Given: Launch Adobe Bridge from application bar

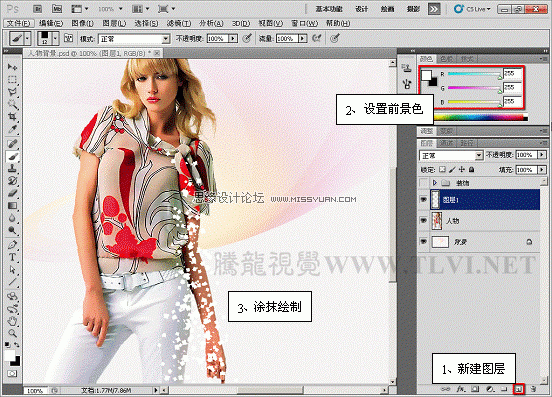Looking at the screenshot, I should (x=37, y=9).
